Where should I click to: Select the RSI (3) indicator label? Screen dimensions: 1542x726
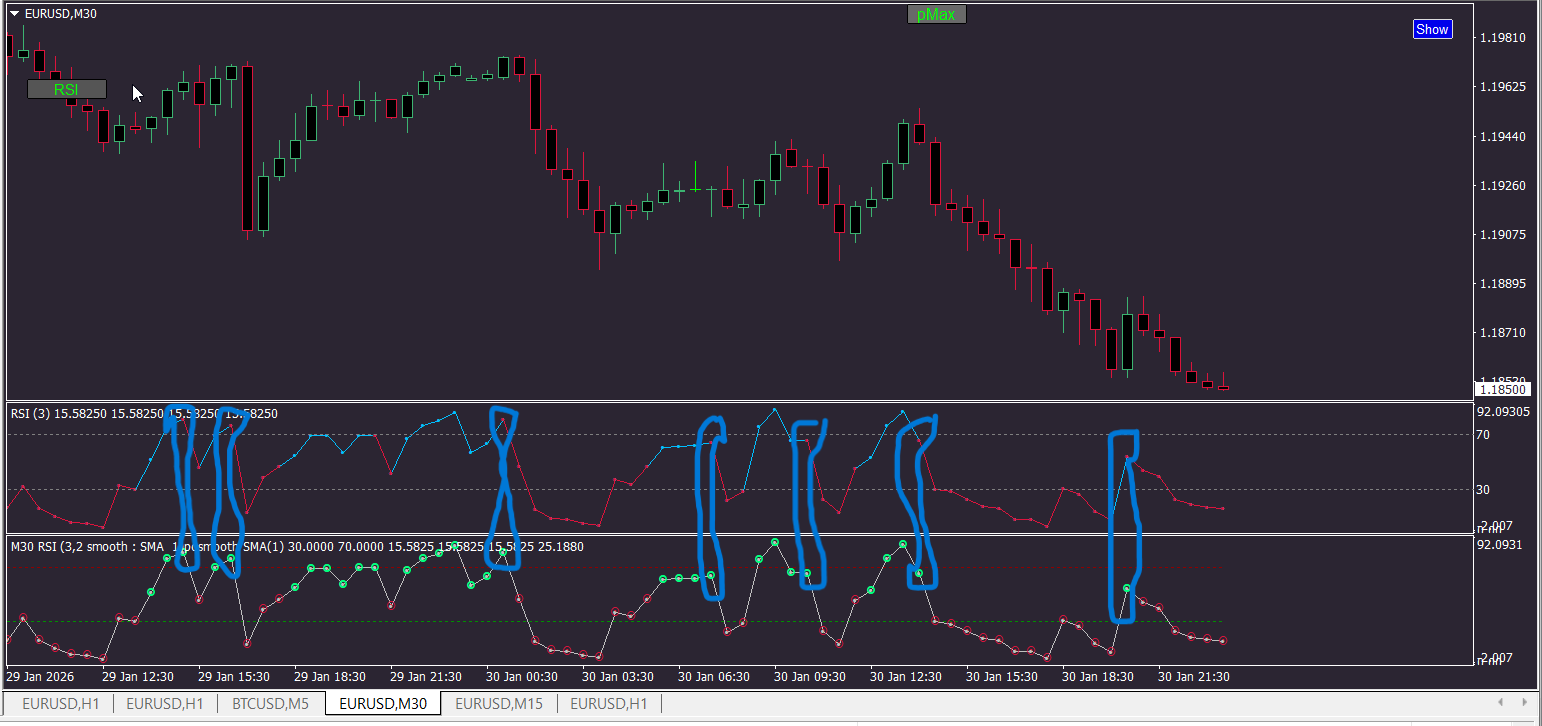tap(144, 413)
